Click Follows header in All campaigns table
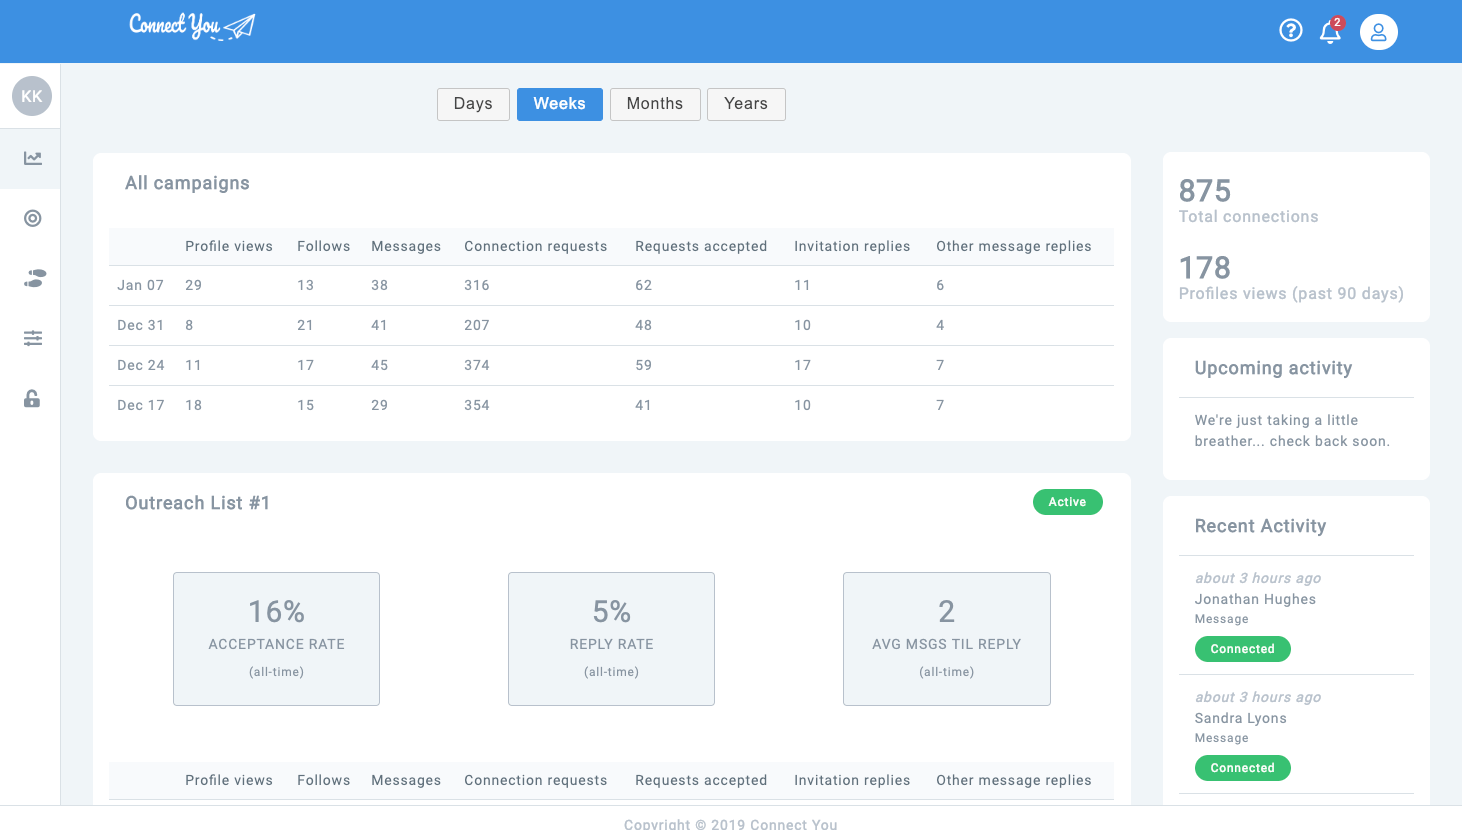 [323, 246]
